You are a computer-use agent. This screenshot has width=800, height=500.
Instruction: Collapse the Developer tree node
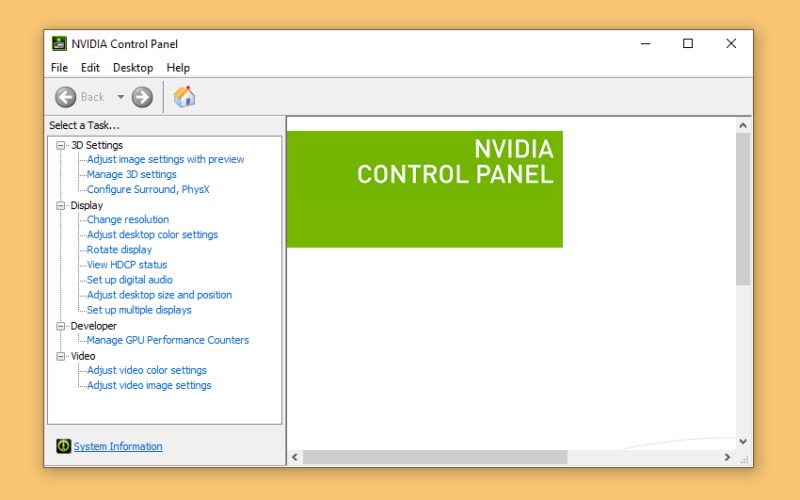(x=61, y=326)
